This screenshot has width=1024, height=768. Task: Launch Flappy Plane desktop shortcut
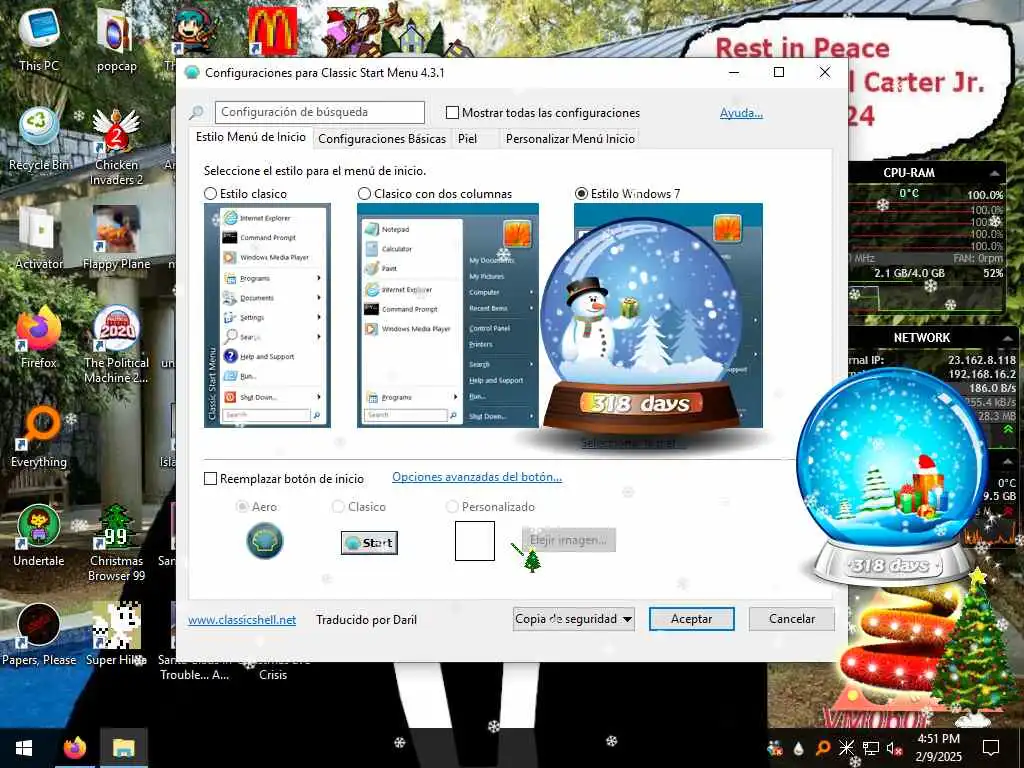[116, 237]
